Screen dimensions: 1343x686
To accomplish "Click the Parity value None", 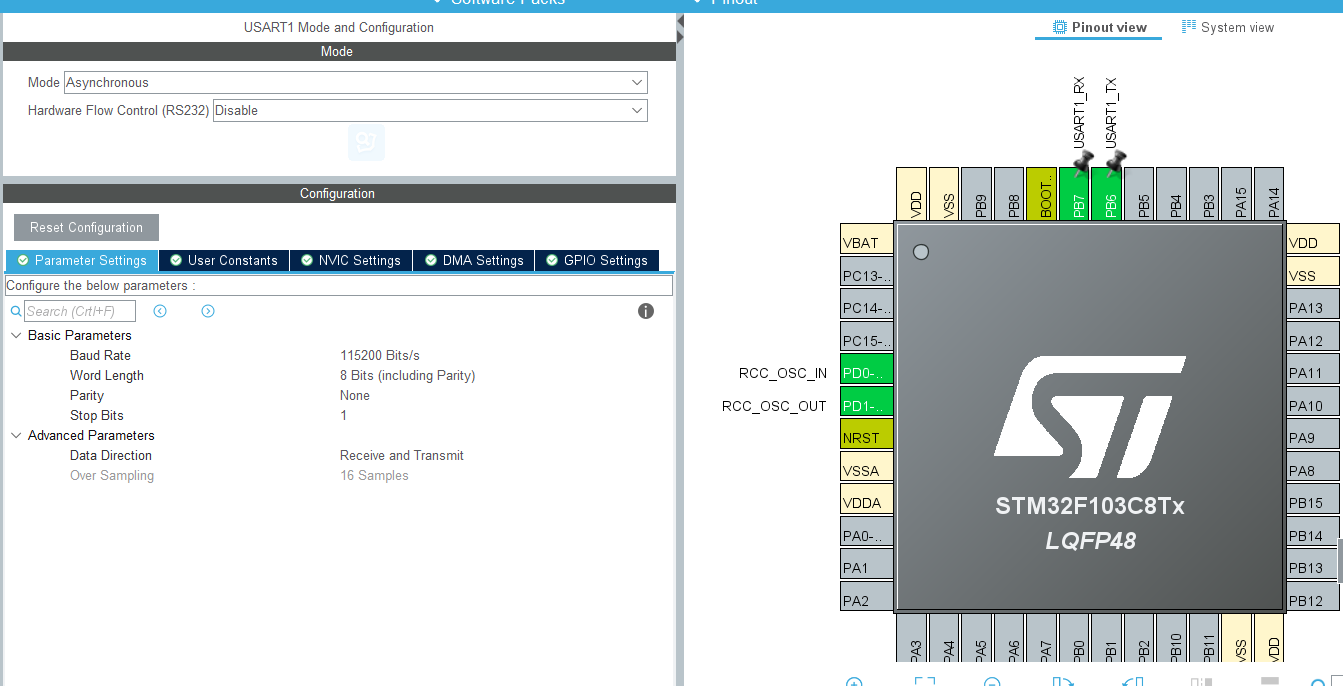I will click(x=355, y=395).
